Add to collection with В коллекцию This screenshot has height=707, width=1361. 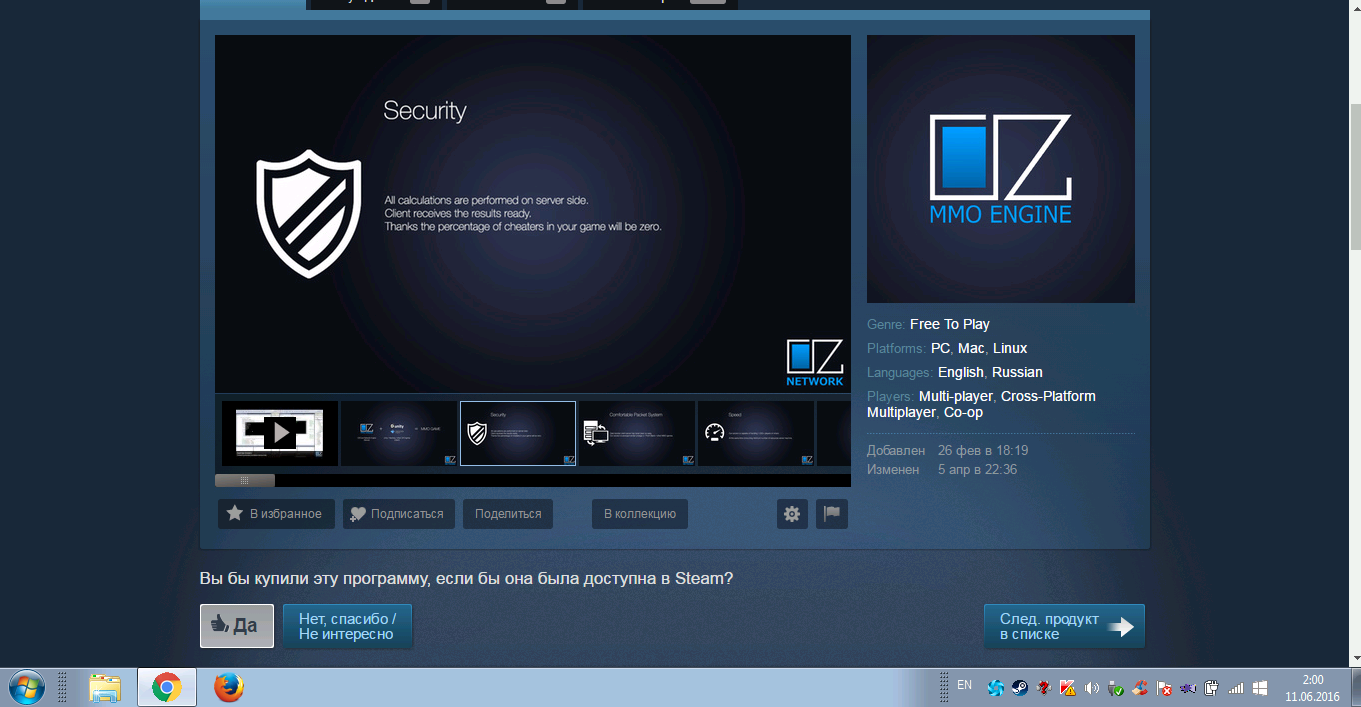(x=640, y=514)
